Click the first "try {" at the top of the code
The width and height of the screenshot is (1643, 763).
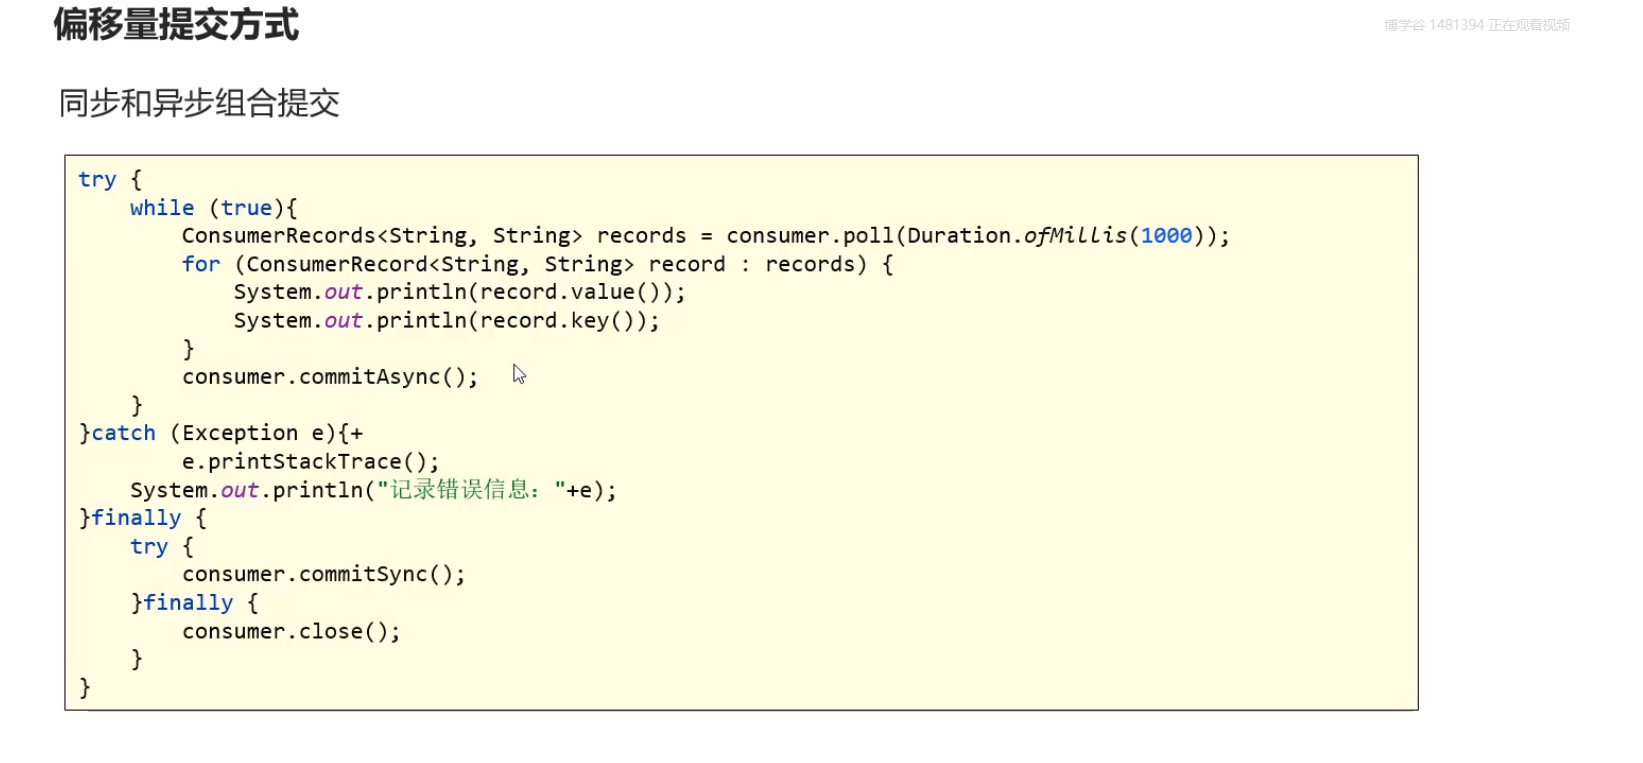pyautogui.click(x=110, y=180)
